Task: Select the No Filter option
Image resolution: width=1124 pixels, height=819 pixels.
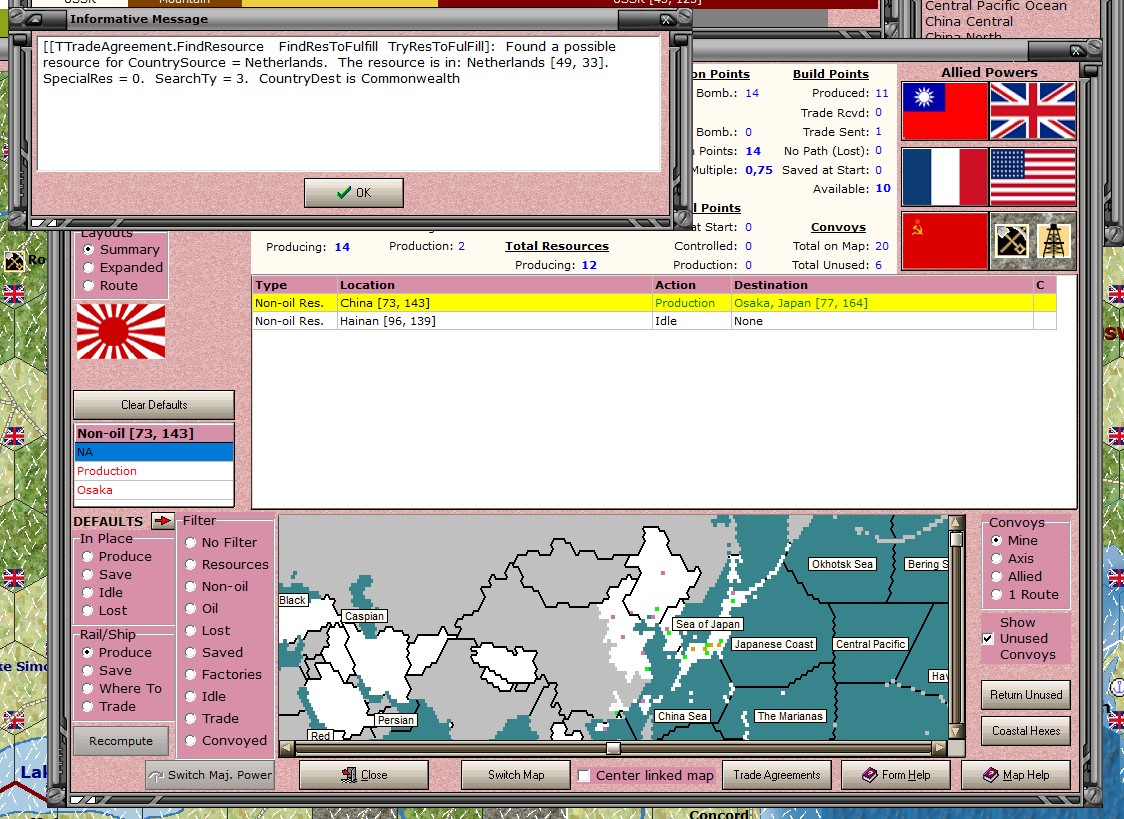Action: tap(191, 543)
